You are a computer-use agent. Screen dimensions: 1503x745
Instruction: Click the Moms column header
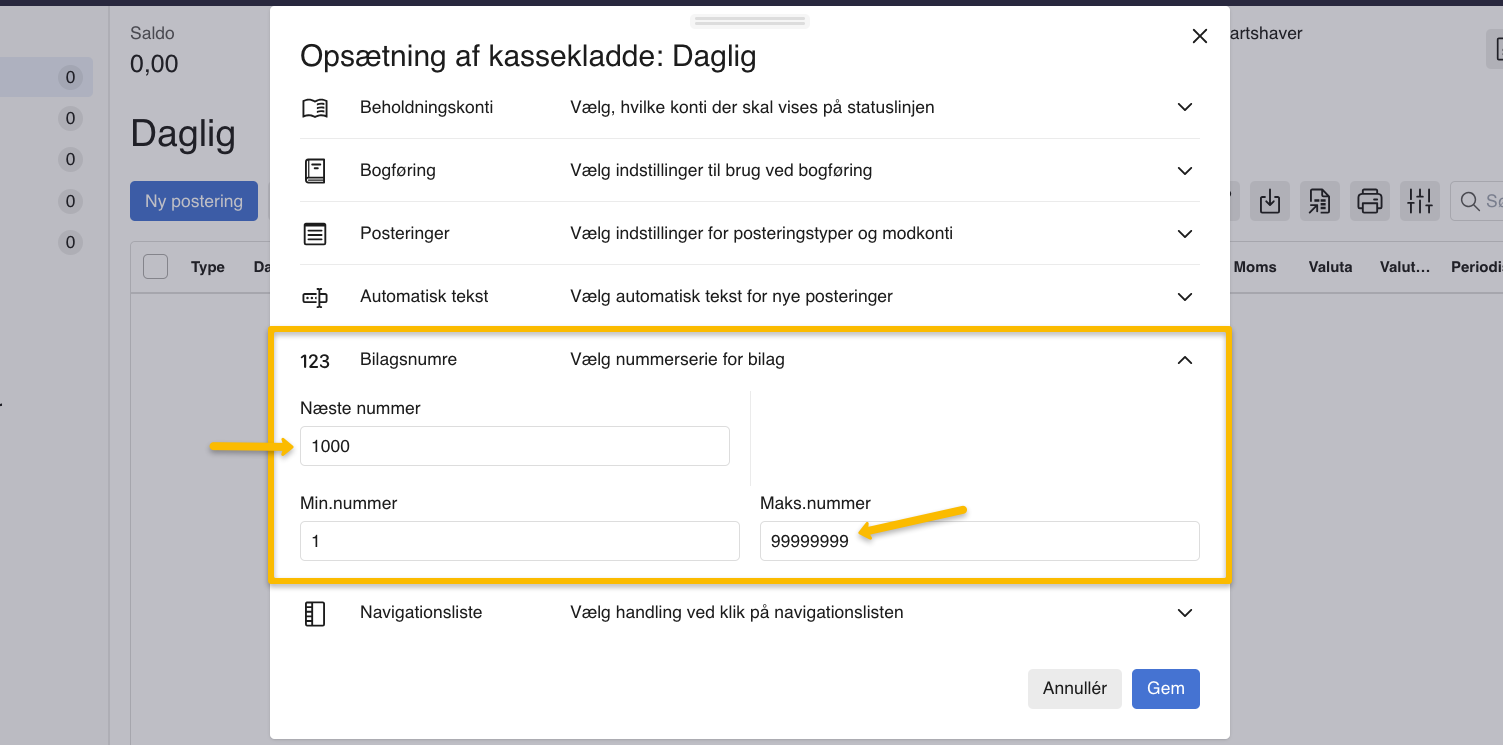point(1256,266)
